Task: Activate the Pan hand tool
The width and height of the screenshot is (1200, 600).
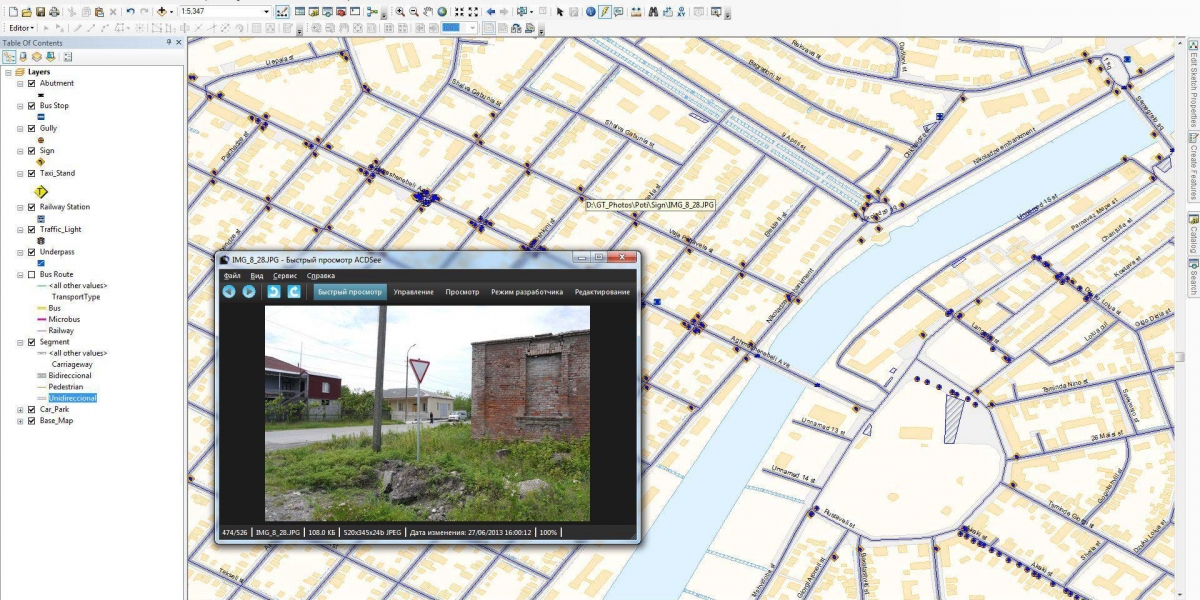Action: point(428,11)
